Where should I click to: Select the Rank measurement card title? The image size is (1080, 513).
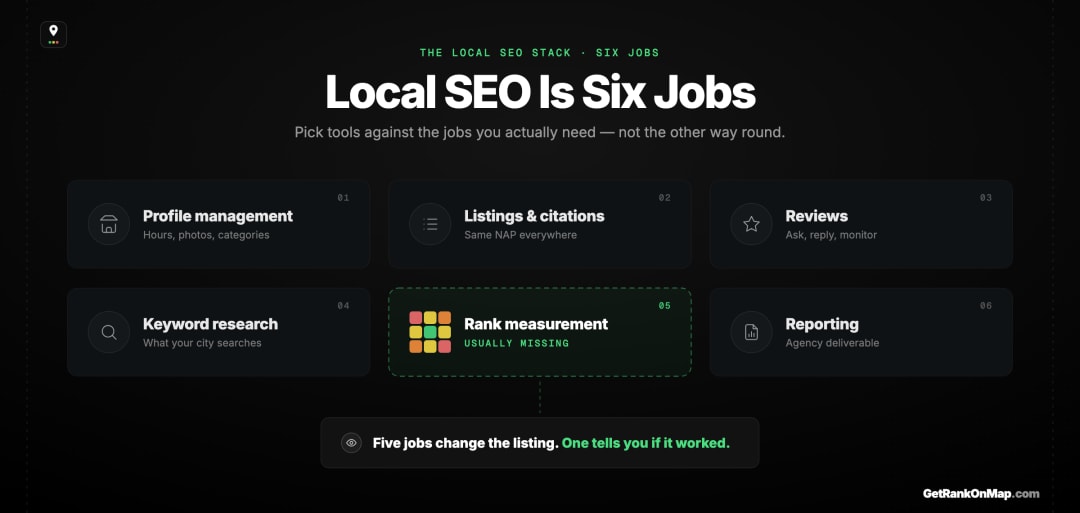click(x=536, y=324)
